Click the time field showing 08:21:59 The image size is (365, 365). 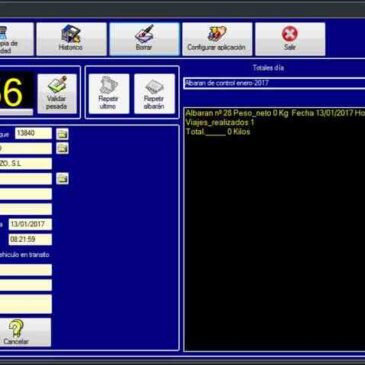[x=30, y=239]
